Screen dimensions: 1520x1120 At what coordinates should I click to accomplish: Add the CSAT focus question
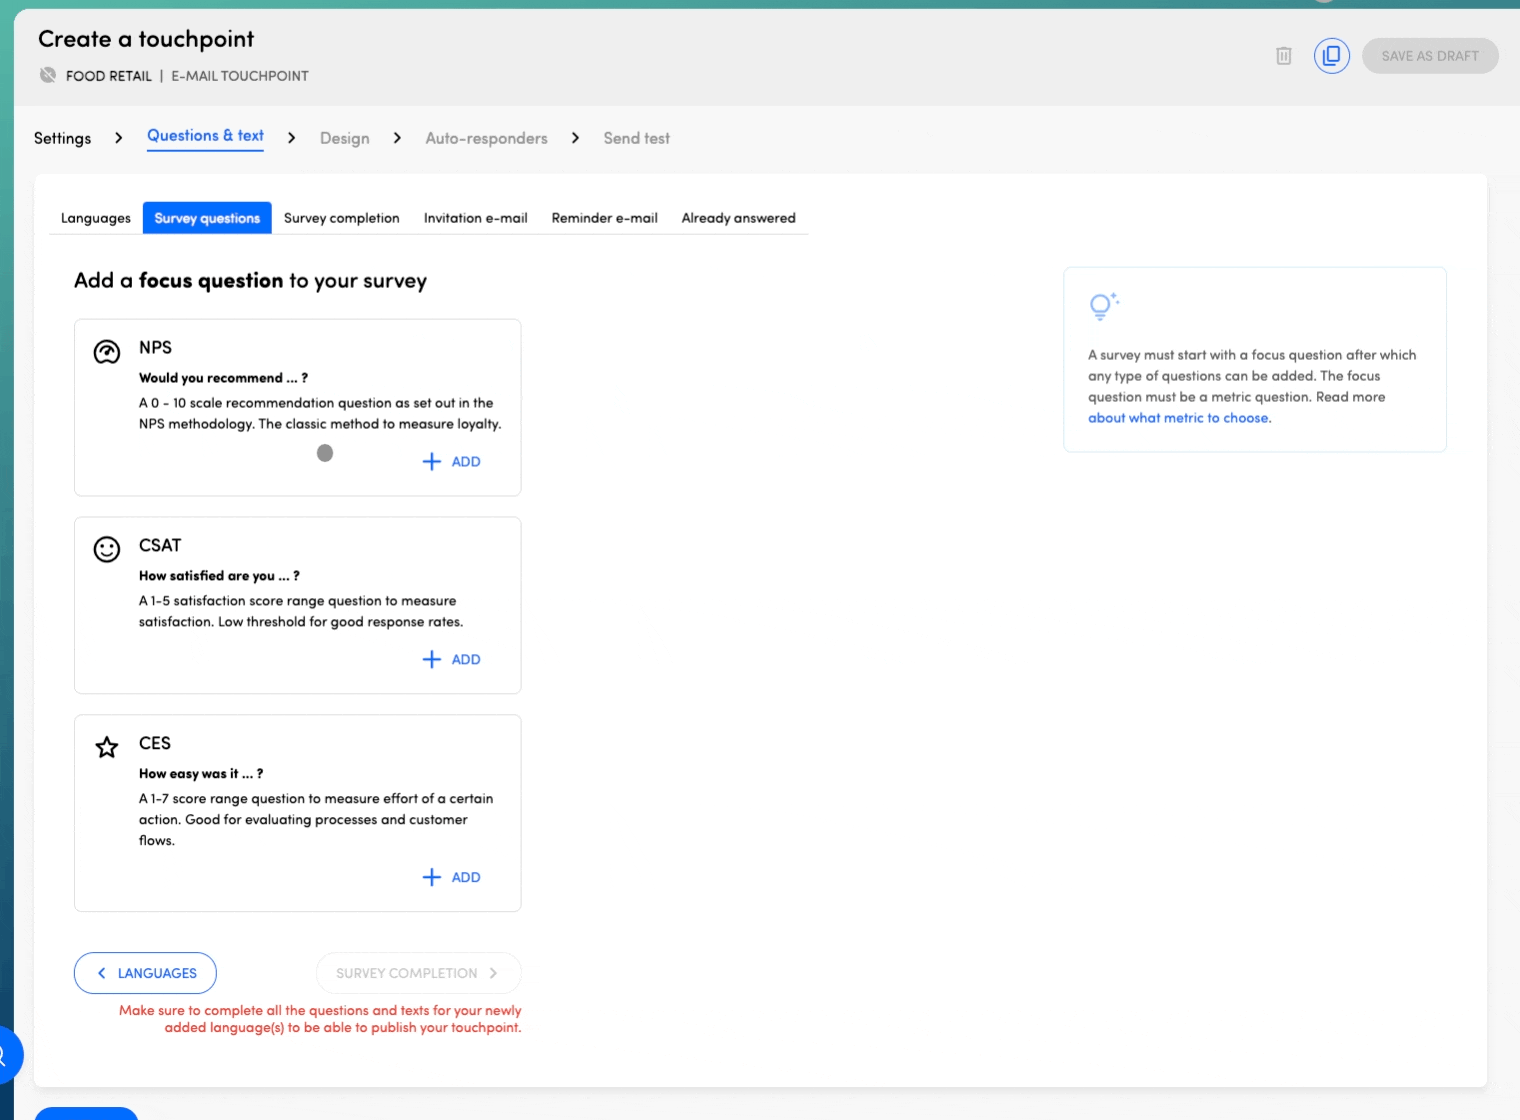click(452, 659)
